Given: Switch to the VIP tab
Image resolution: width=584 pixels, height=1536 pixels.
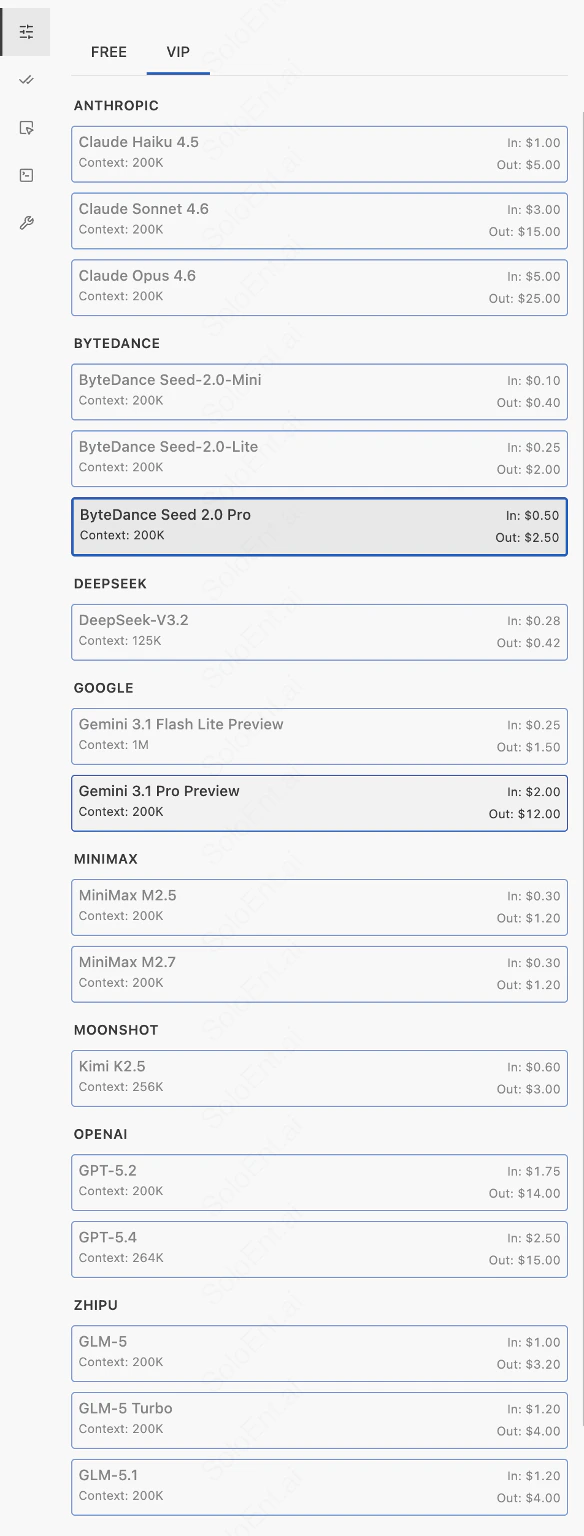Looking at the screenshot, I should tap(177, 52).
